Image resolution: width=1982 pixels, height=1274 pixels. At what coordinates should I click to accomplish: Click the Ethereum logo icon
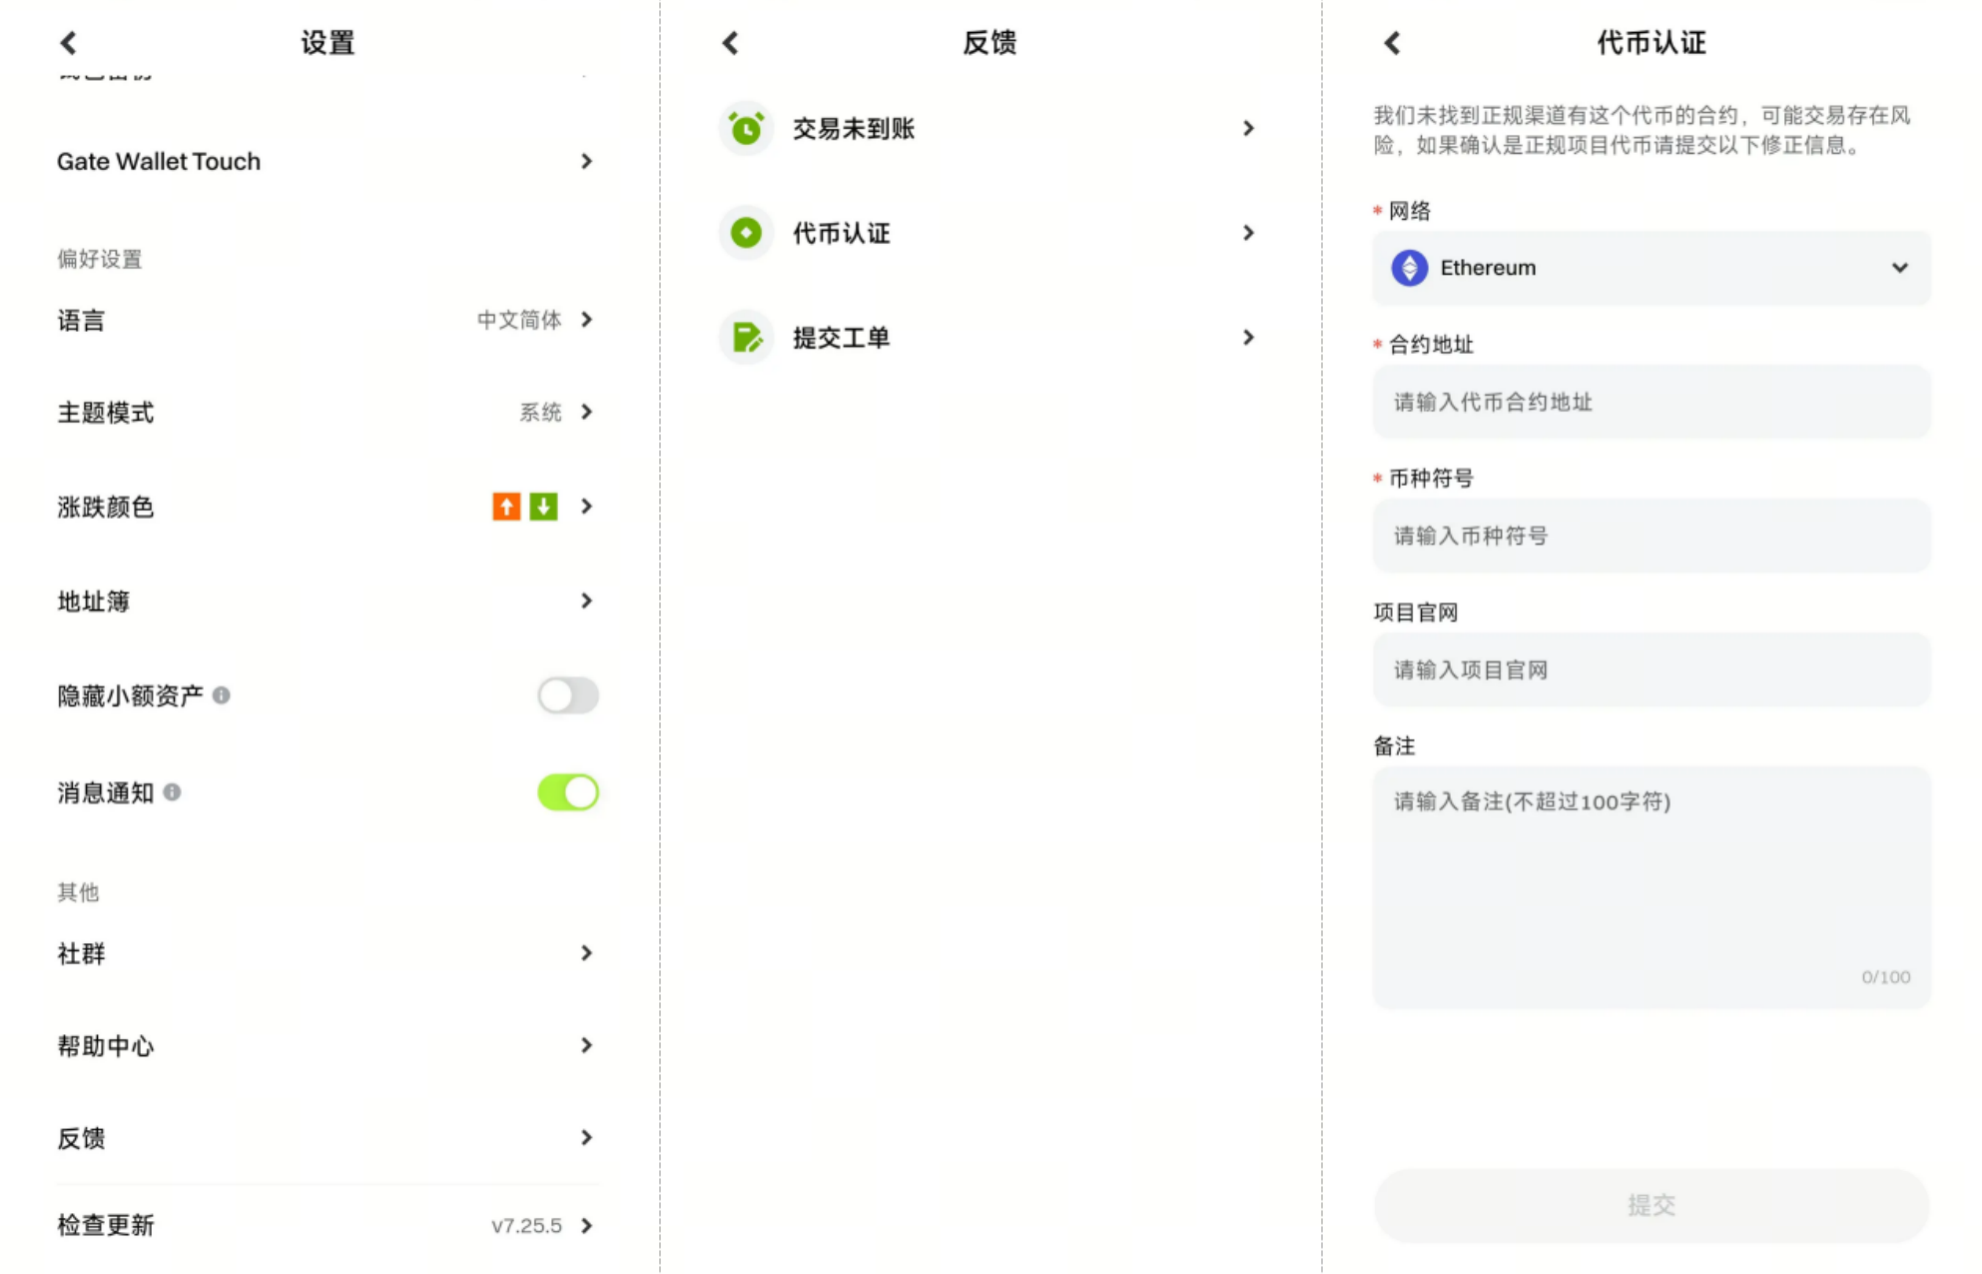pos(1409,268)
